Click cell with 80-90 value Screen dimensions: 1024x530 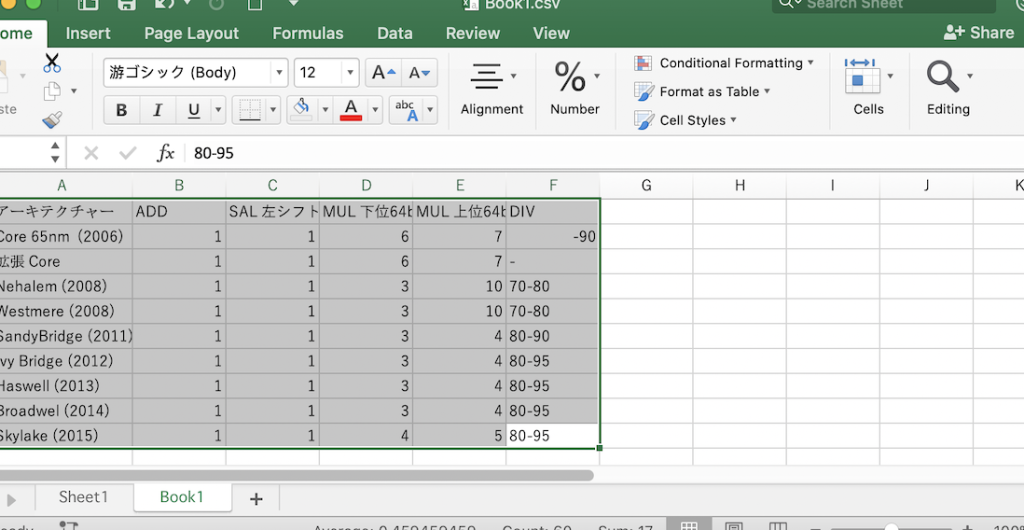click(552, 336)
